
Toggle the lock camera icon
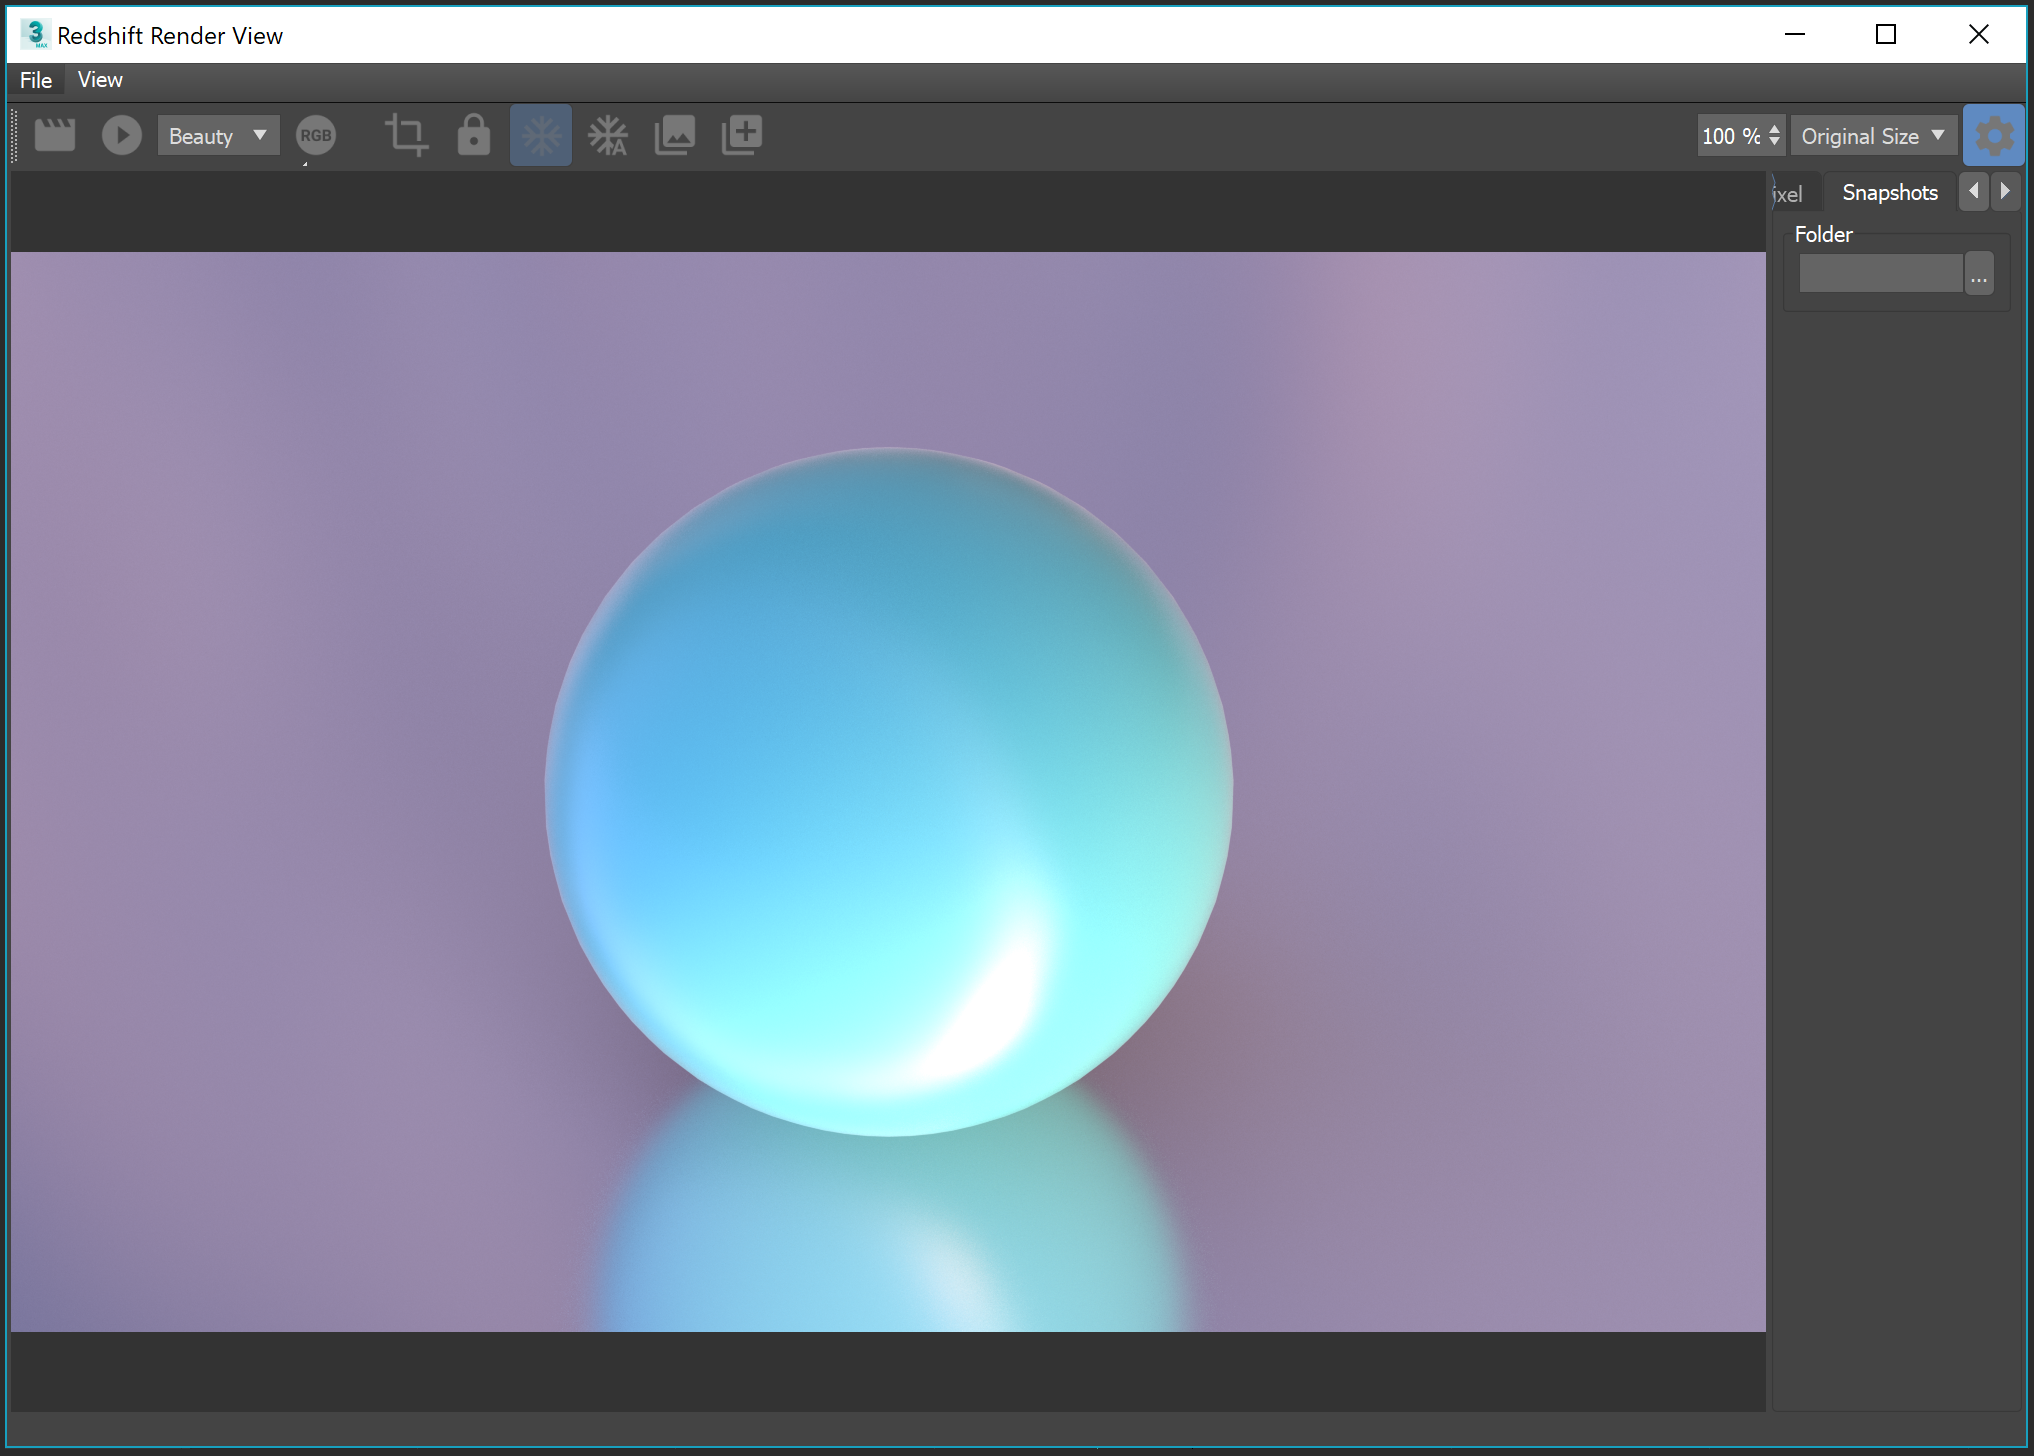pyautogui.click(x=474, y=135)
